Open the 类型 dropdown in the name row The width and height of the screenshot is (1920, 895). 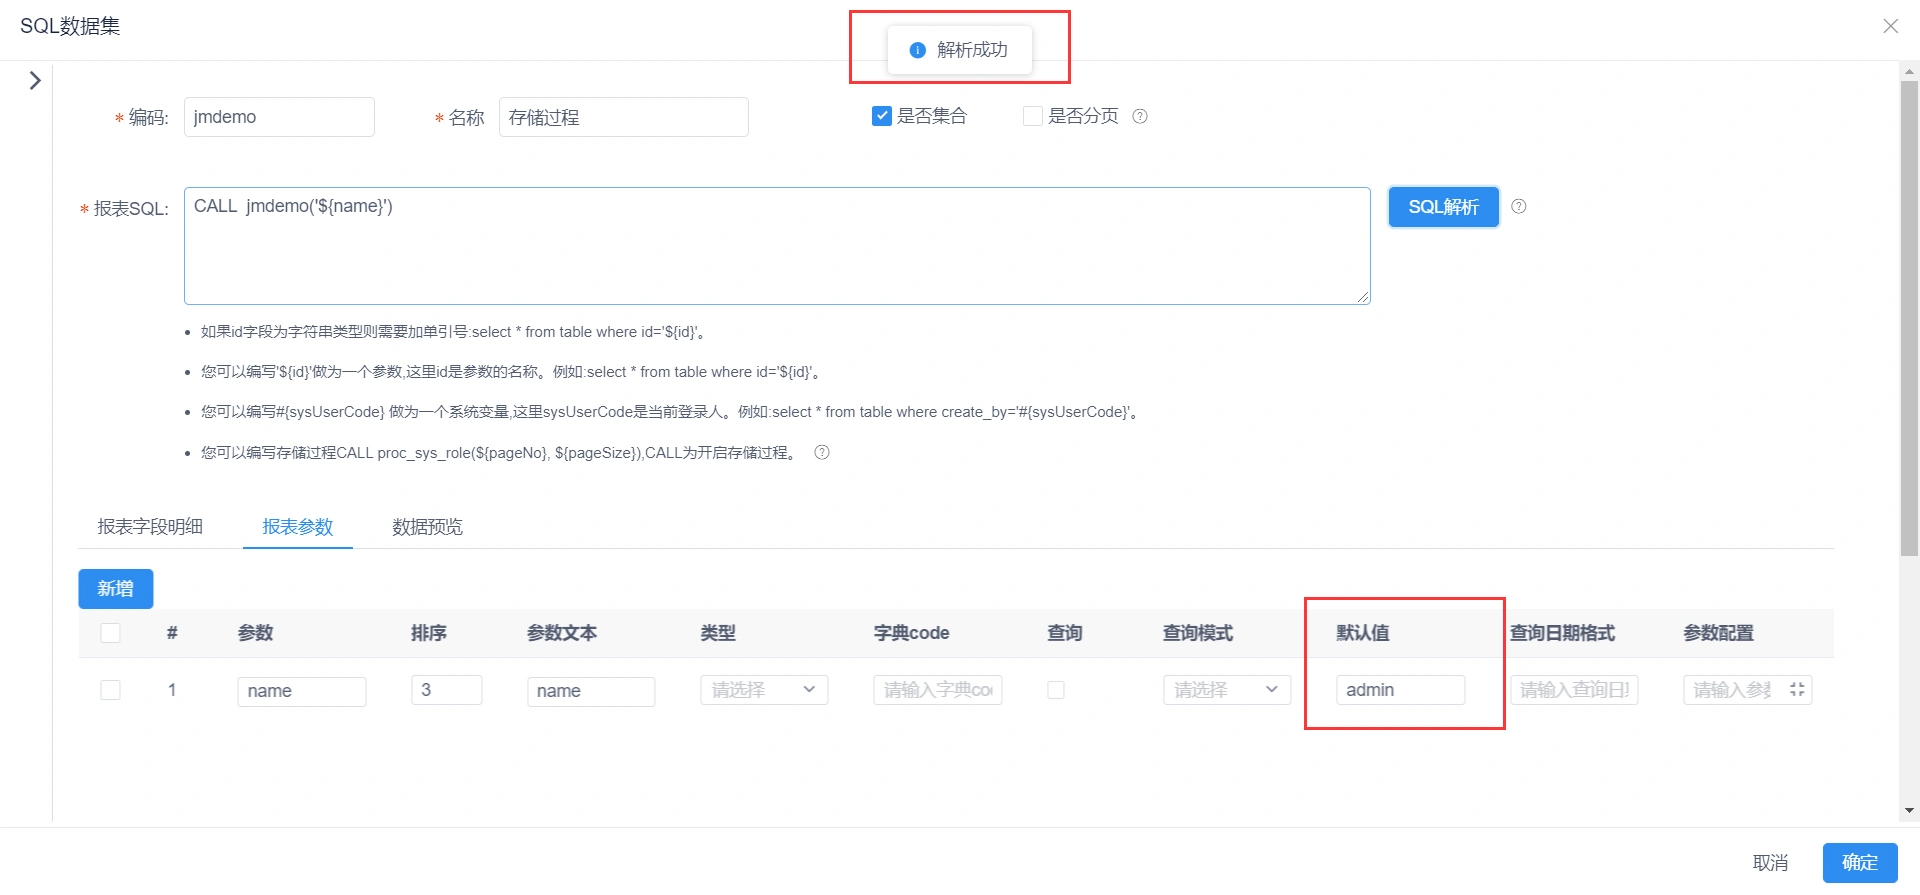(x=764, y=690)
